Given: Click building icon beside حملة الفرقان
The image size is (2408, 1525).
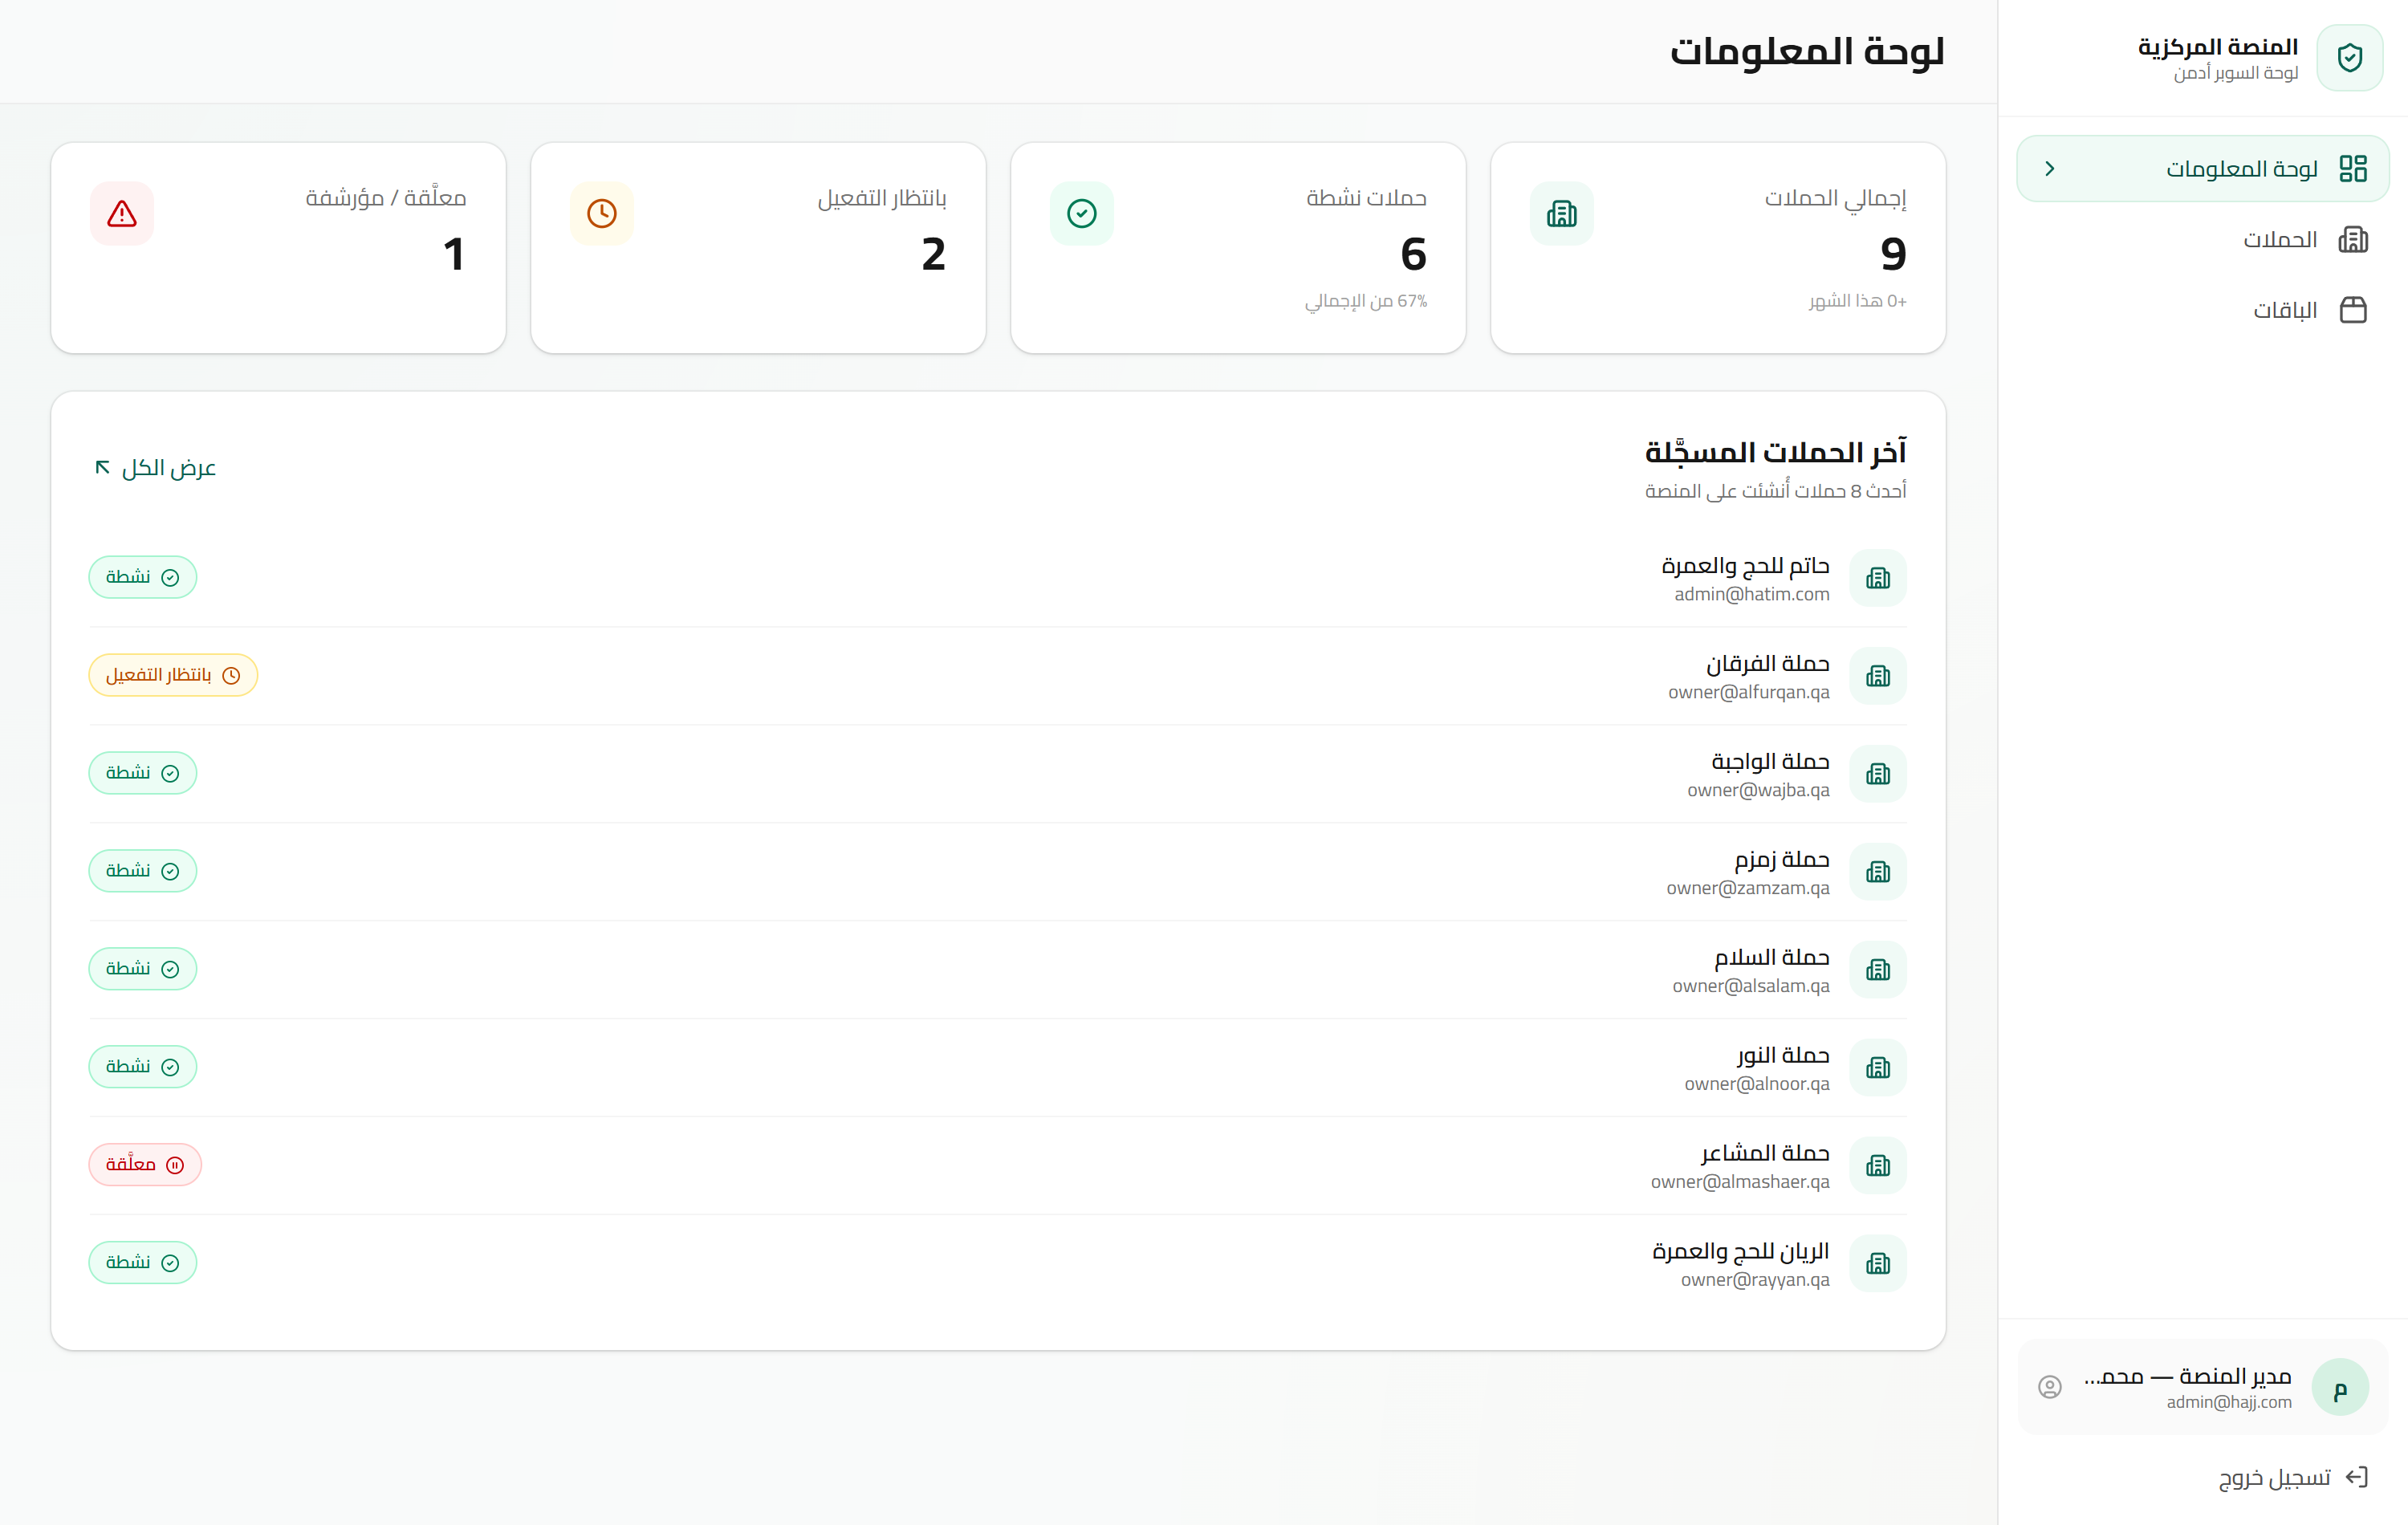Looking at the screenshot, I should point(1877,676).
